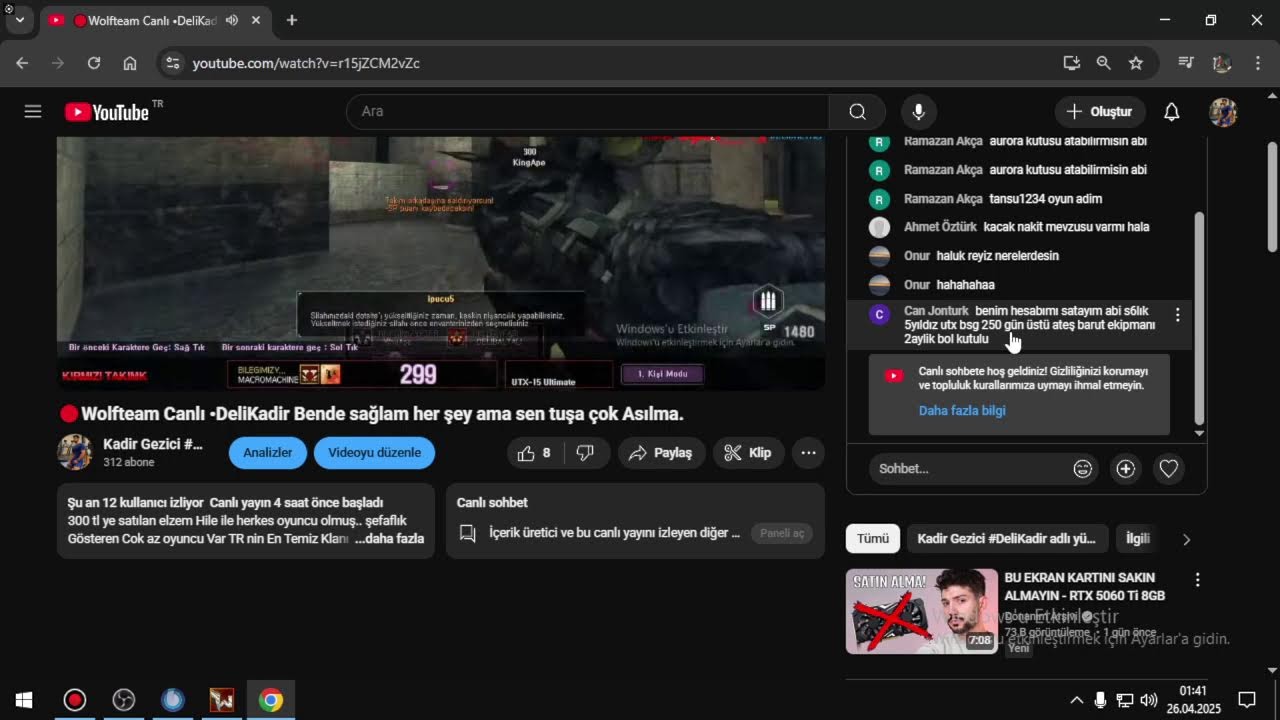Screen dimensions: 1280x720
Task: Select the Kadir Gezici #DeliKadir chip
Action: (1007, 539)
